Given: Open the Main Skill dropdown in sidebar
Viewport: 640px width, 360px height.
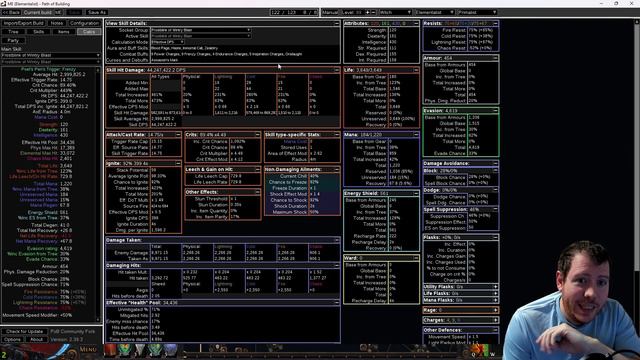Looking at the screenshot, I should 51,55.
